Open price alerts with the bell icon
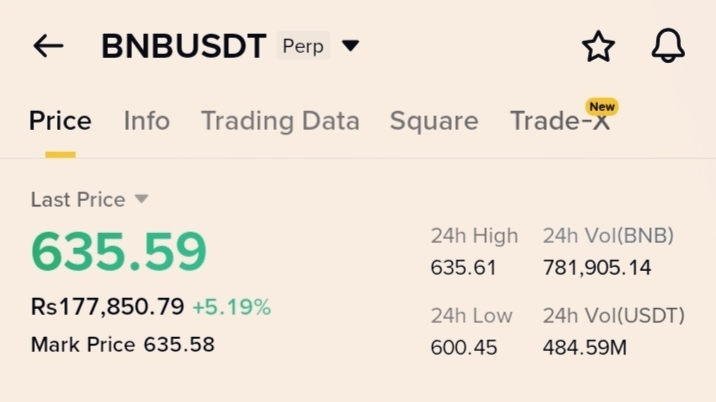This screenshot has width=716, height=402. click(668, 46)
